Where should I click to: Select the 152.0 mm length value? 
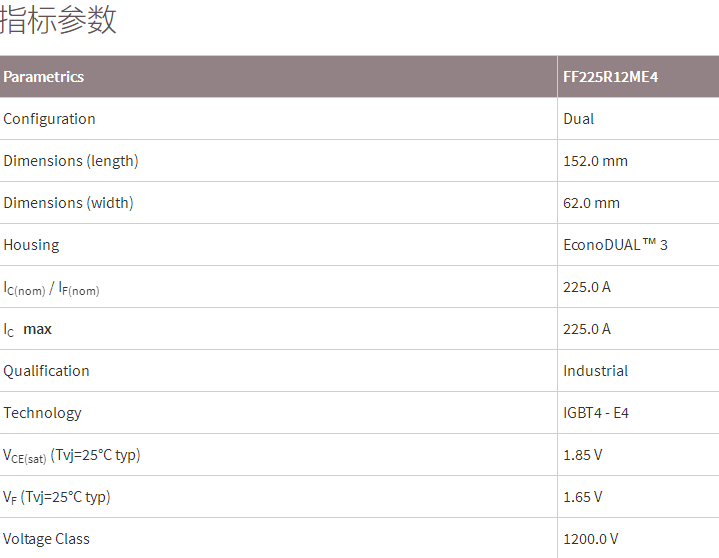pos(595,161)
